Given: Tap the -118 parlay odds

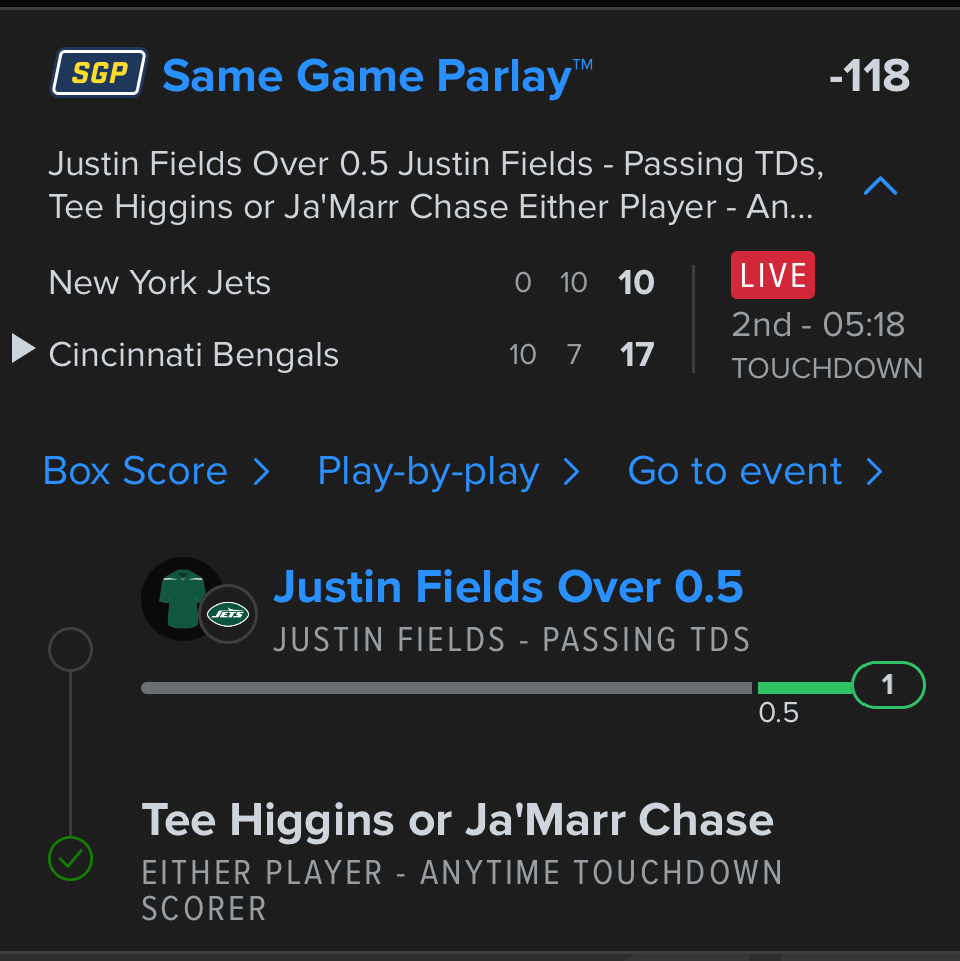Looking at the screenshot, I should [869, 76].
